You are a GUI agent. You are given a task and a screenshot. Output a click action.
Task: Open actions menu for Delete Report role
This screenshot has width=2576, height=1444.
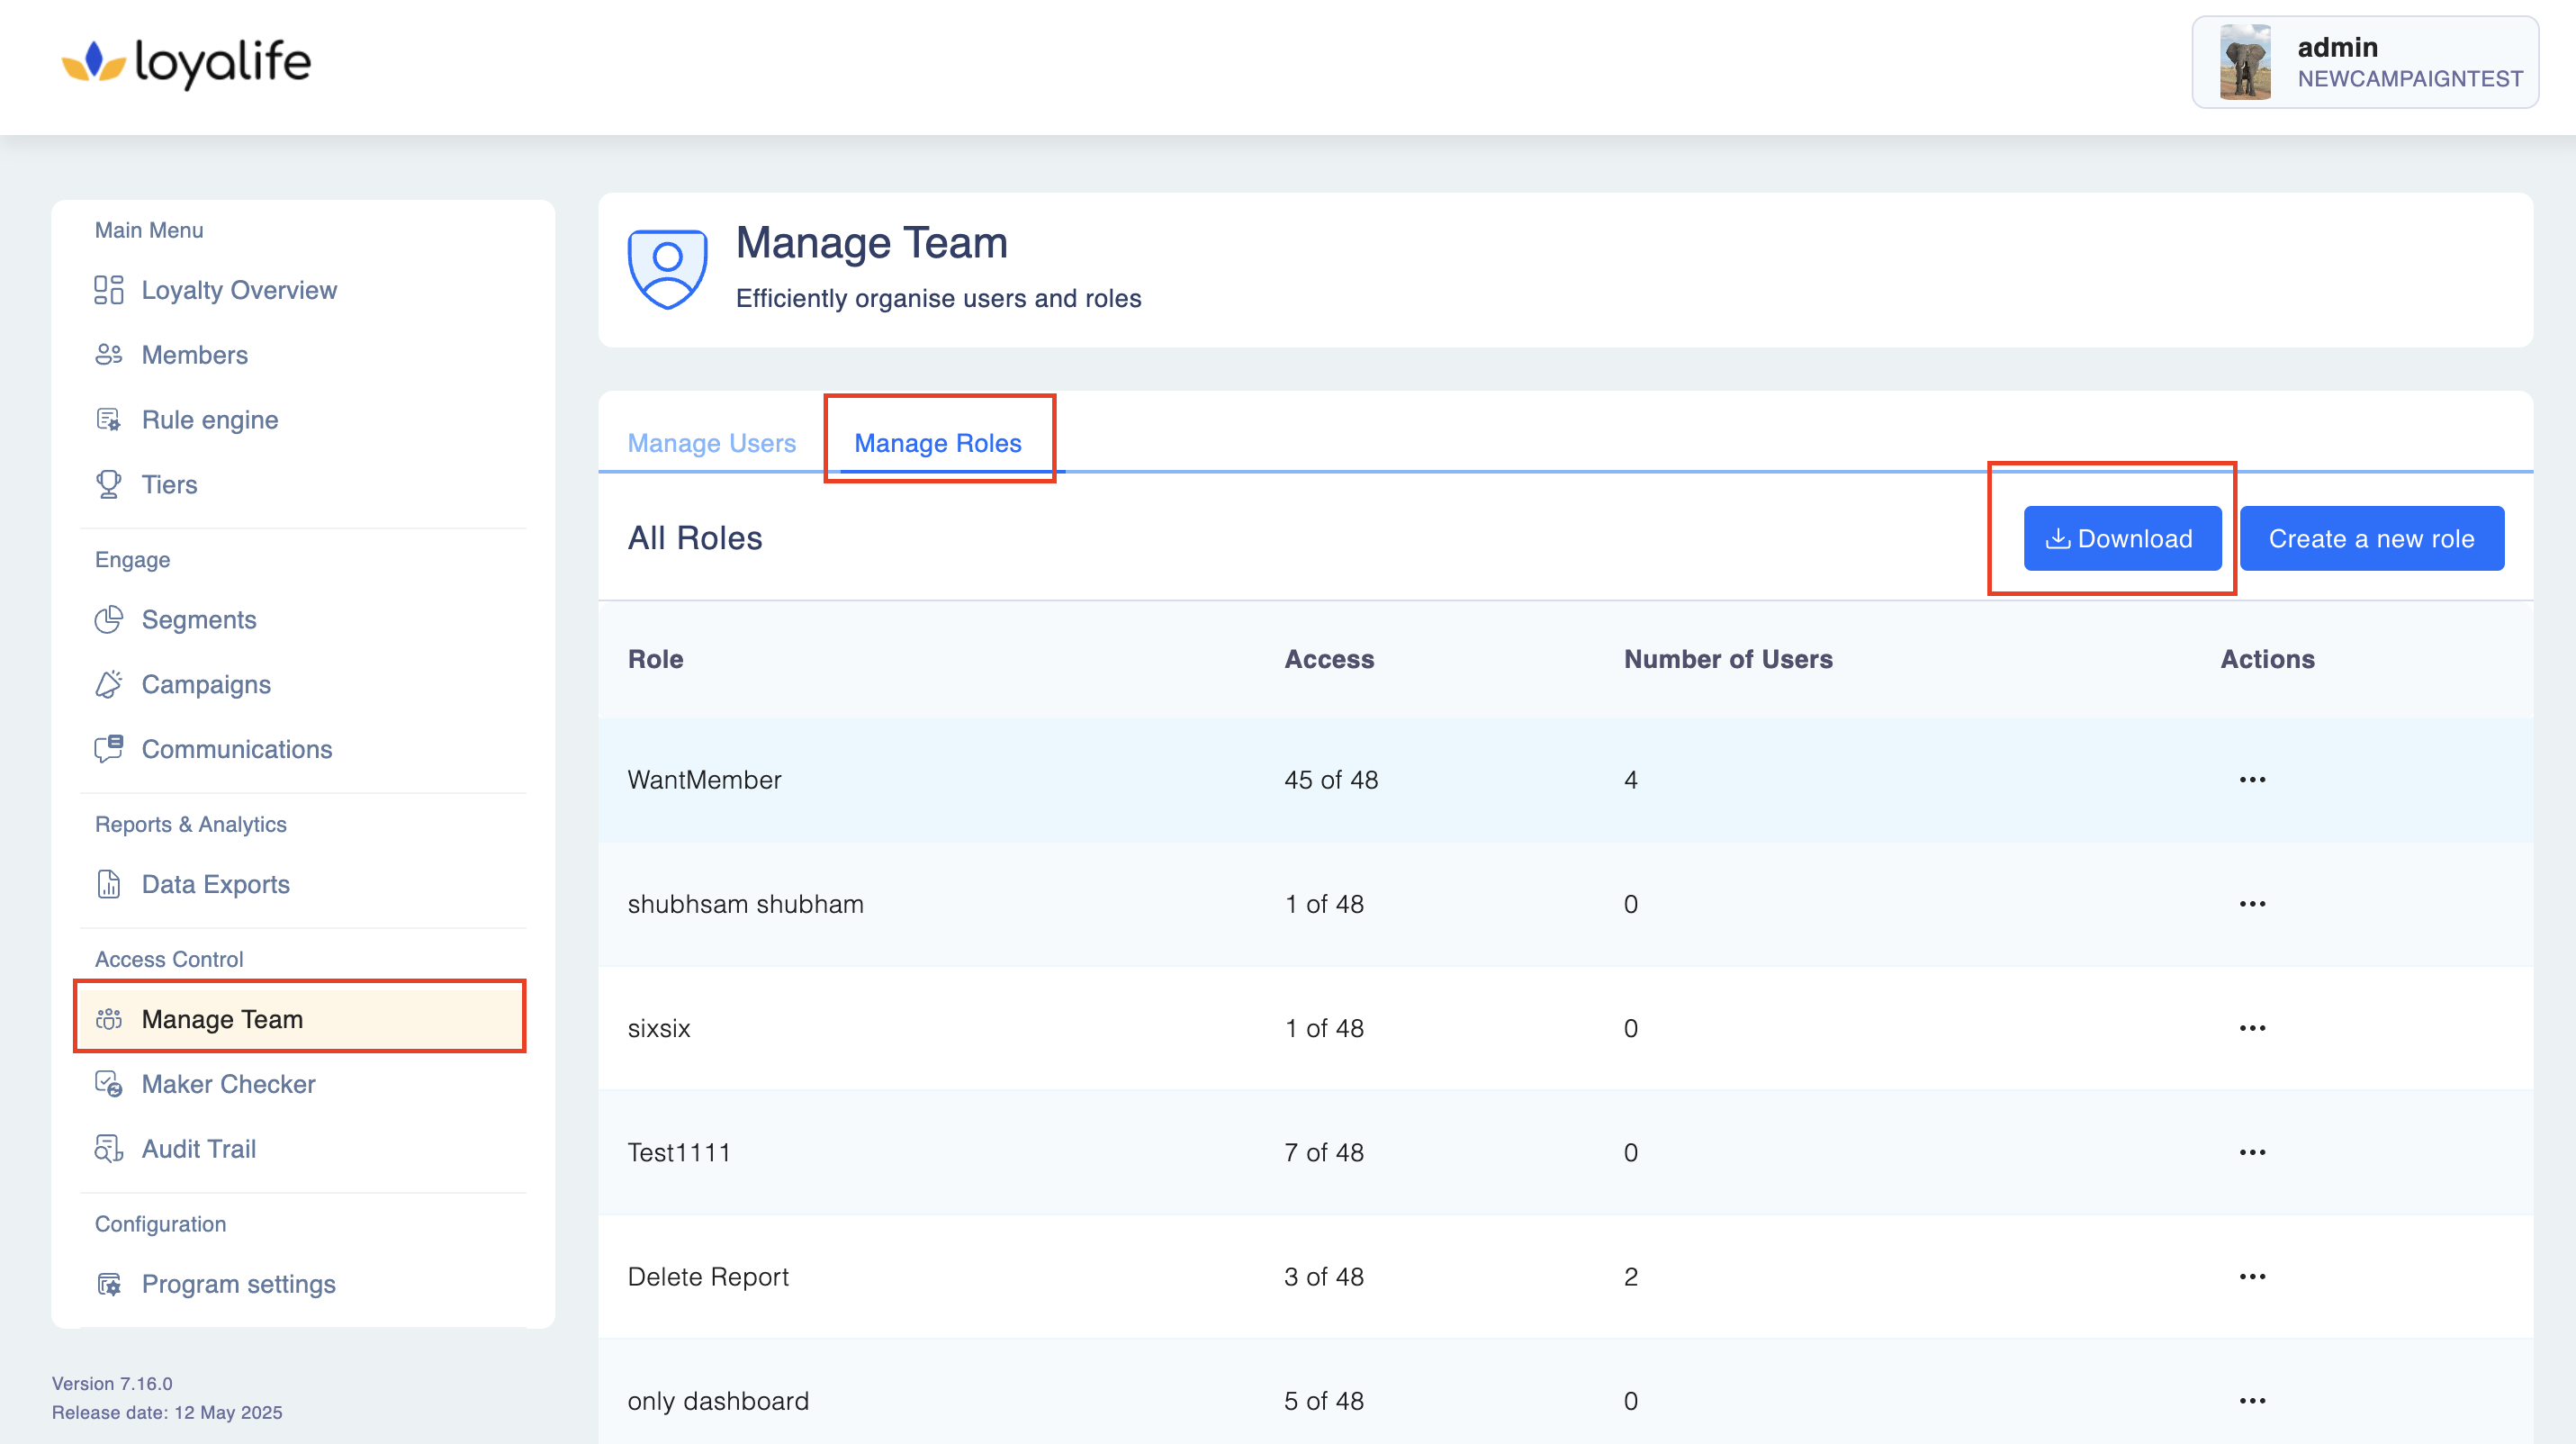point(2252,1277)
